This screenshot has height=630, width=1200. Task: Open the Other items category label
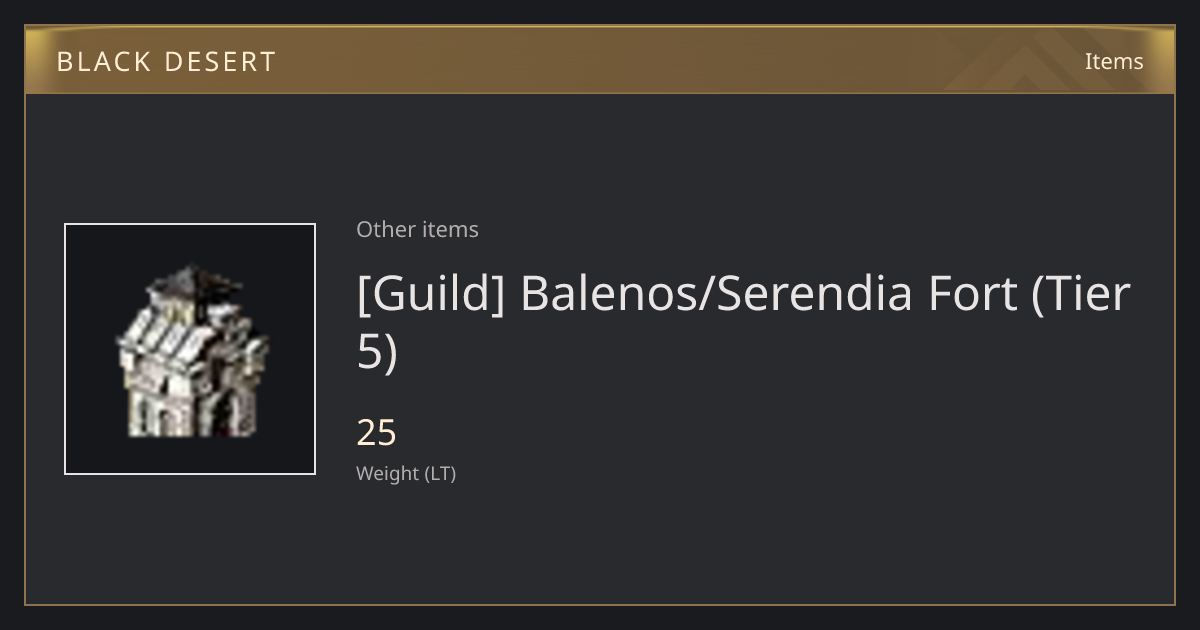pyautogui.click(x=417, y=229)
